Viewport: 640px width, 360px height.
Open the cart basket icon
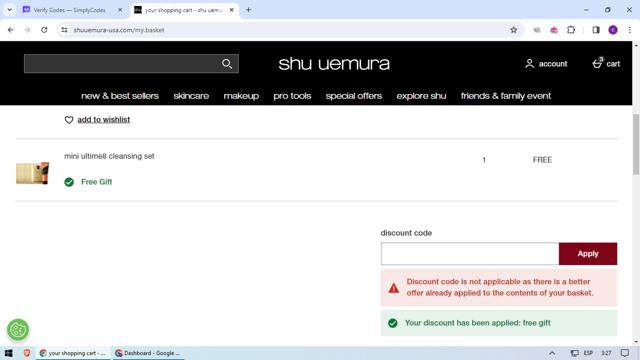tap(597, 63)
